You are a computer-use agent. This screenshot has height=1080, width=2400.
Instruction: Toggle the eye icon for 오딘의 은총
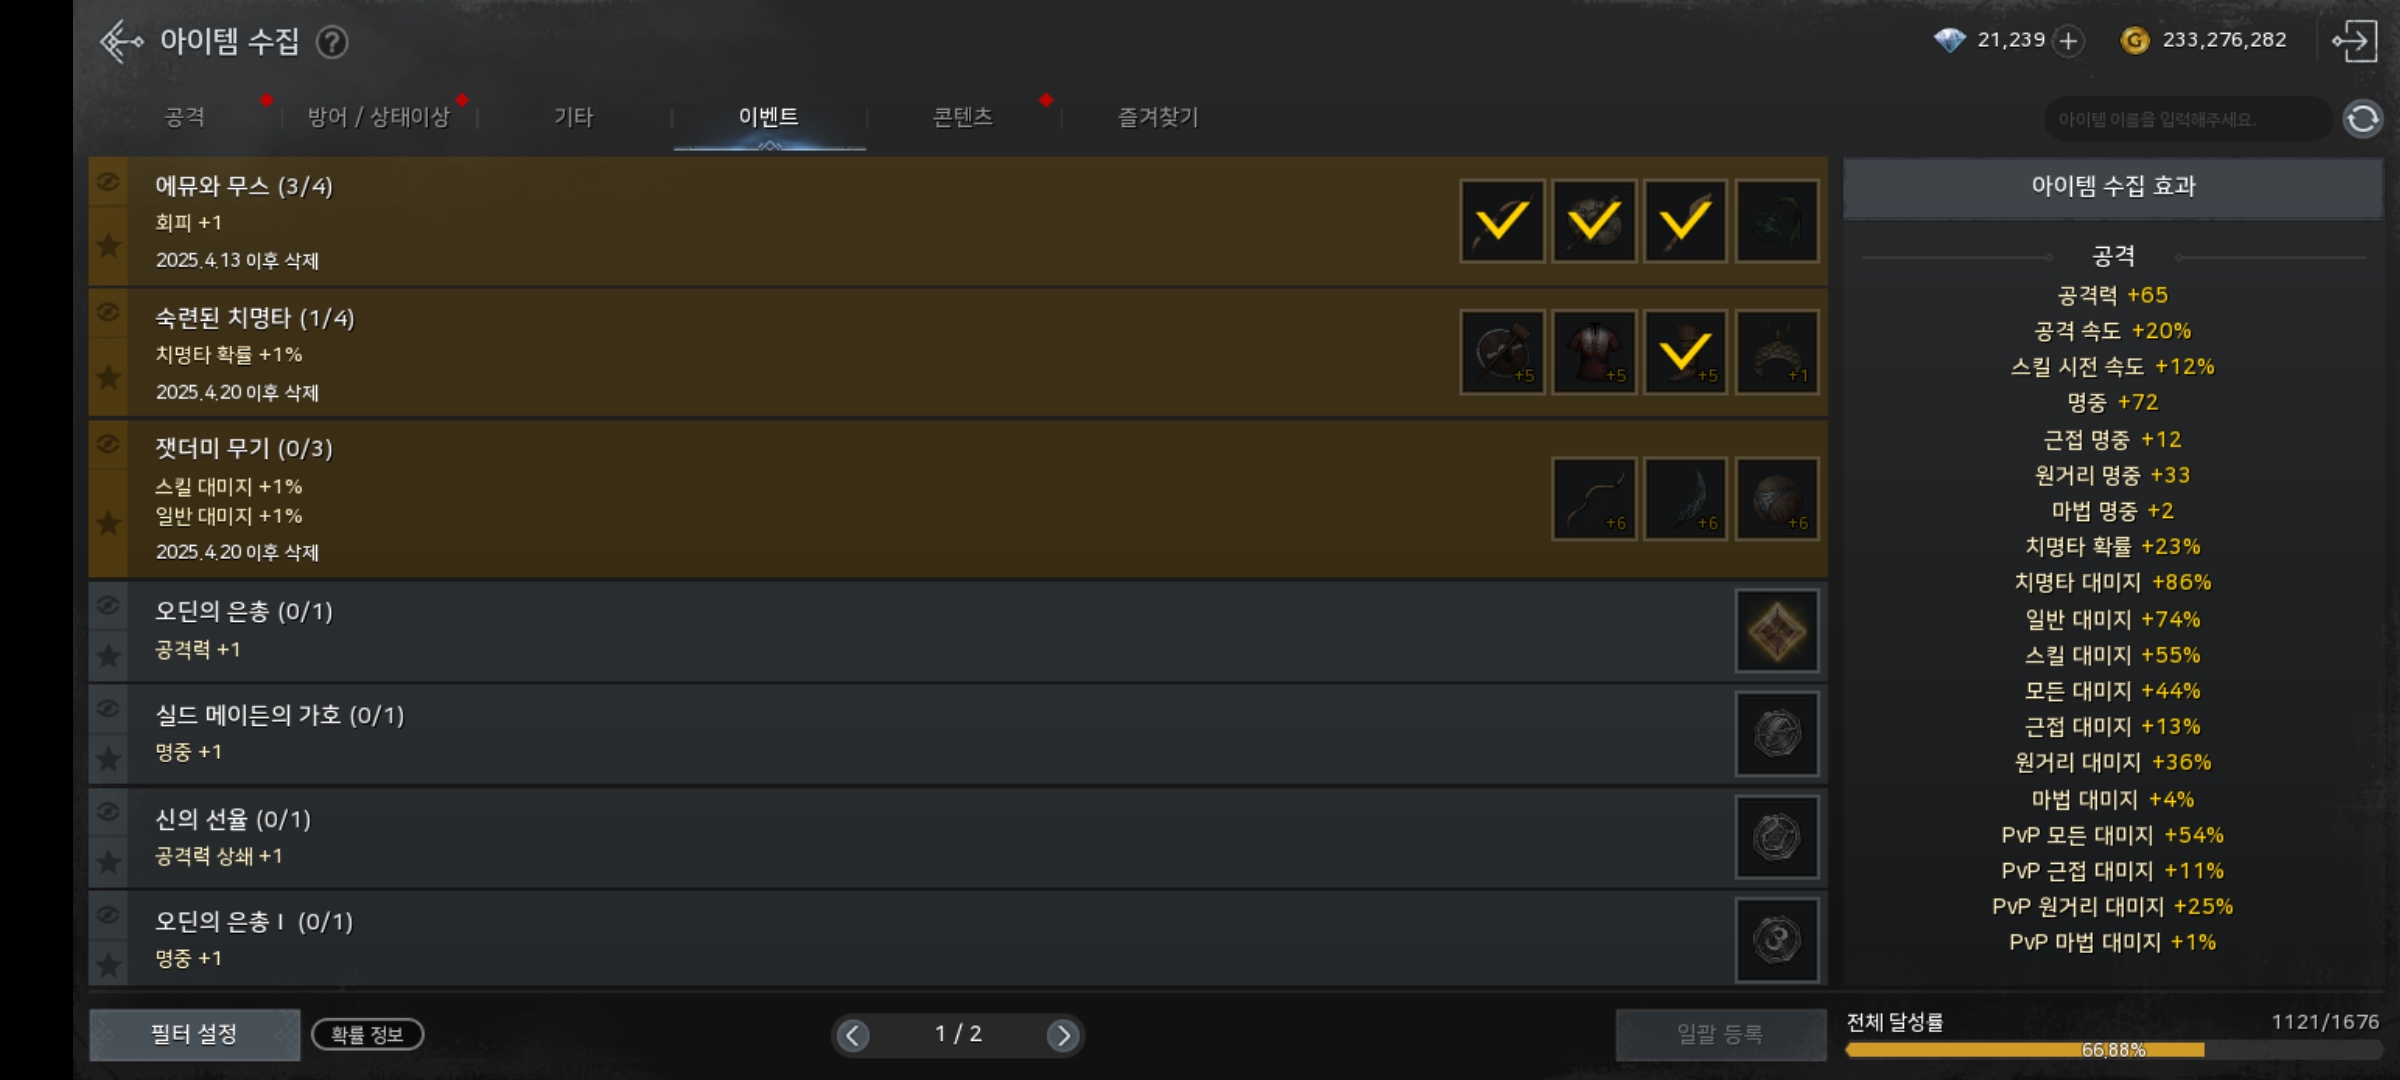click(x=108, y=606)
